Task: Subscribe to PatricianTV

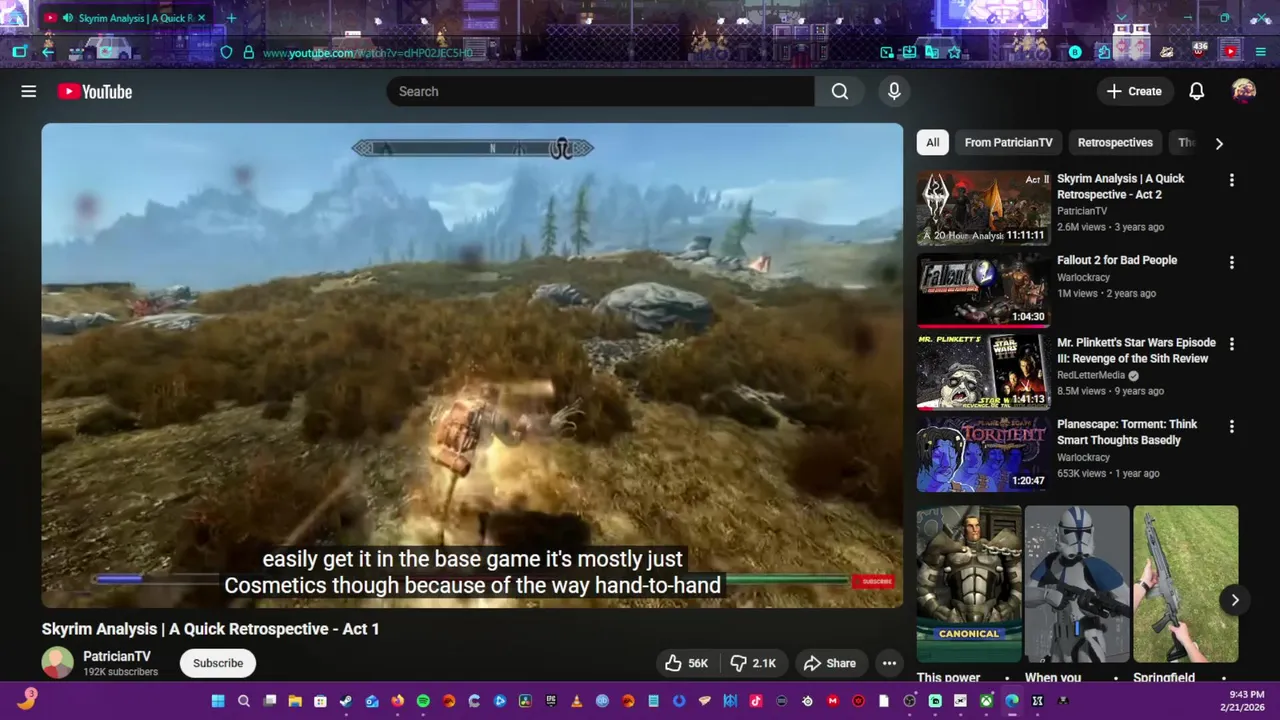Action: pyautogui.click(x=218, y=663)
